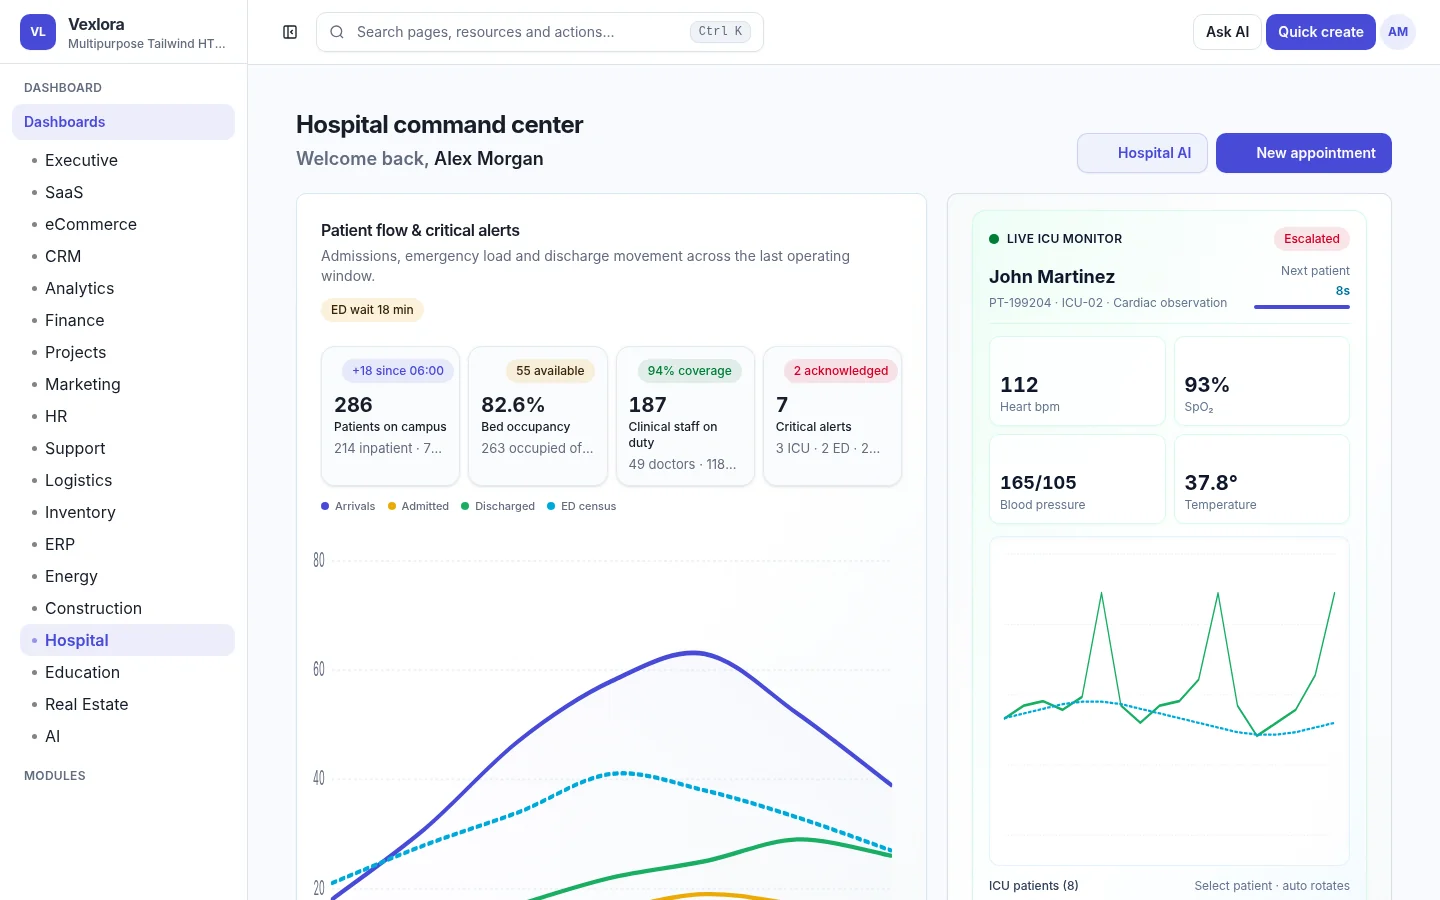1440x900 pixels.
Task: Create a New appointment
Action: [x=1304, y=153]
